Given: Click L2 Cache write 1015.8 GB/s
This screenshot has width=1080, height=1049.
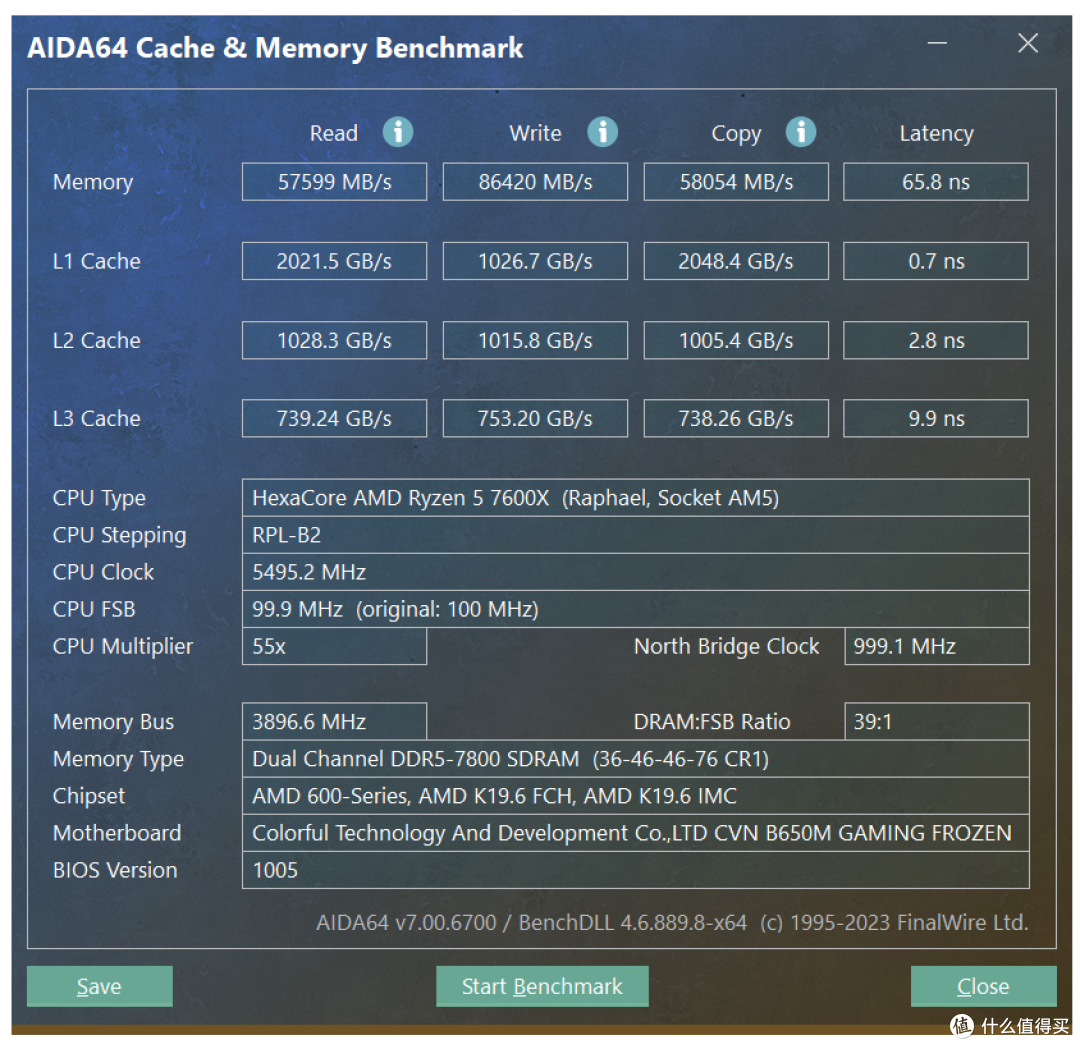Looking at the screenshot, I should (535, 340).
